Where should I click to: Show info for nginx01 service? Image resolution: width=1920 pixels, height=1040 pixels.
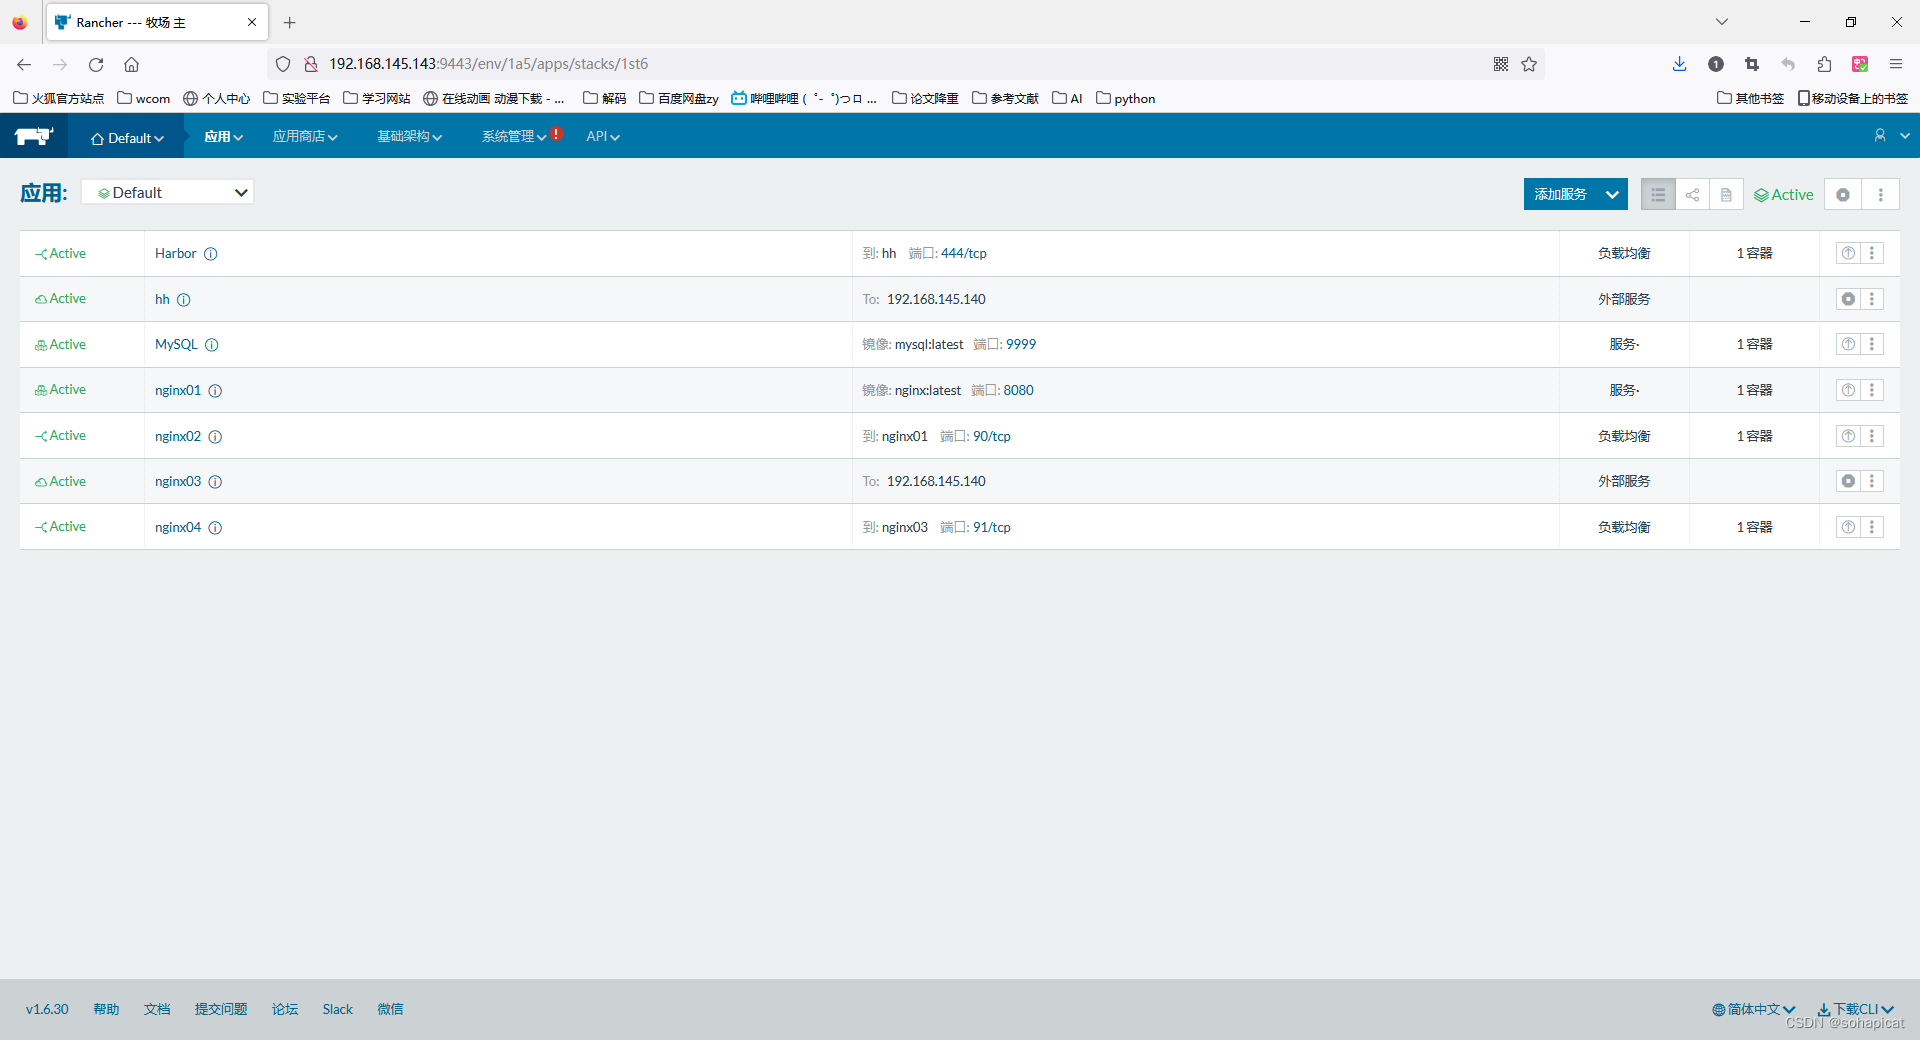215,391
